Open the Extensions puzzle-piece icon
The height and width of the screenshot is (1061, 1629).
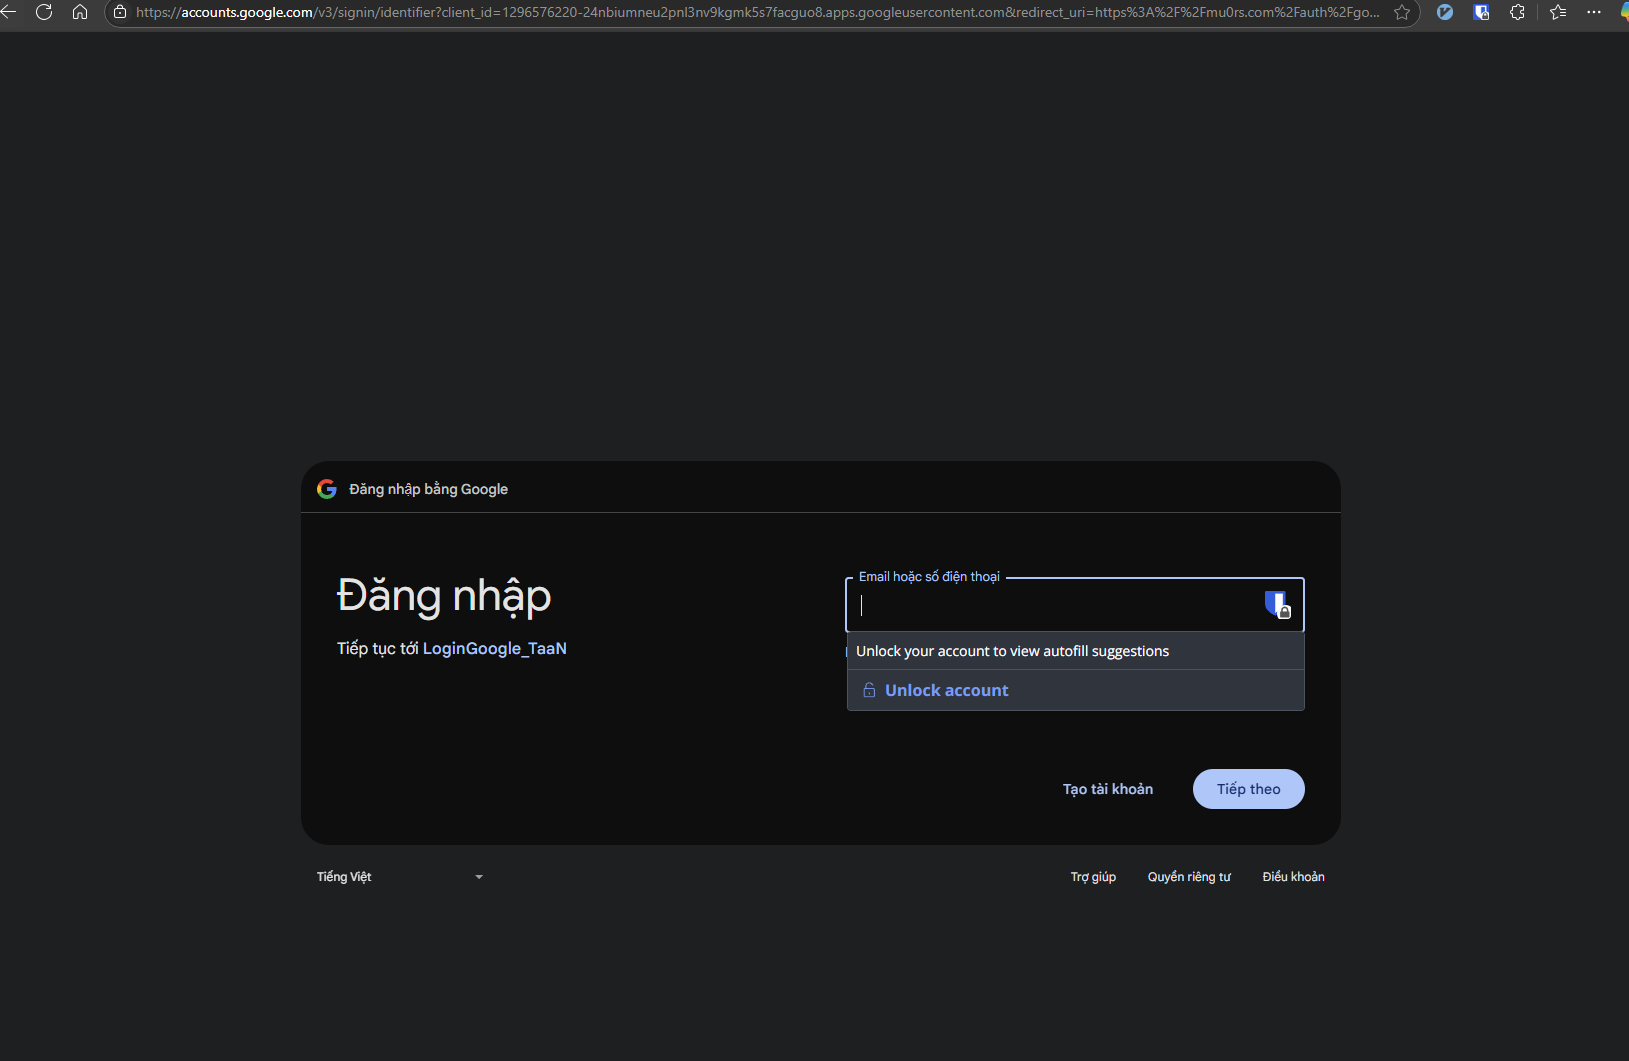click(x=1516, y=13)
